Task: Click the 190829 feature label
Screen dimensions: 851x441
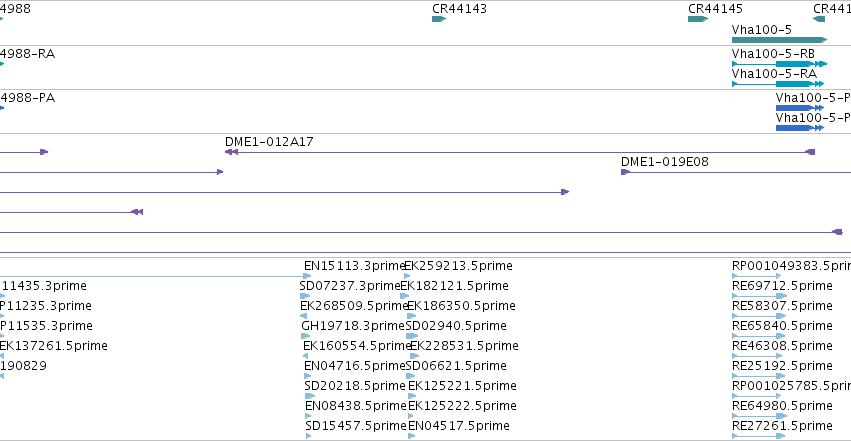Action: [x=23, y=366]
